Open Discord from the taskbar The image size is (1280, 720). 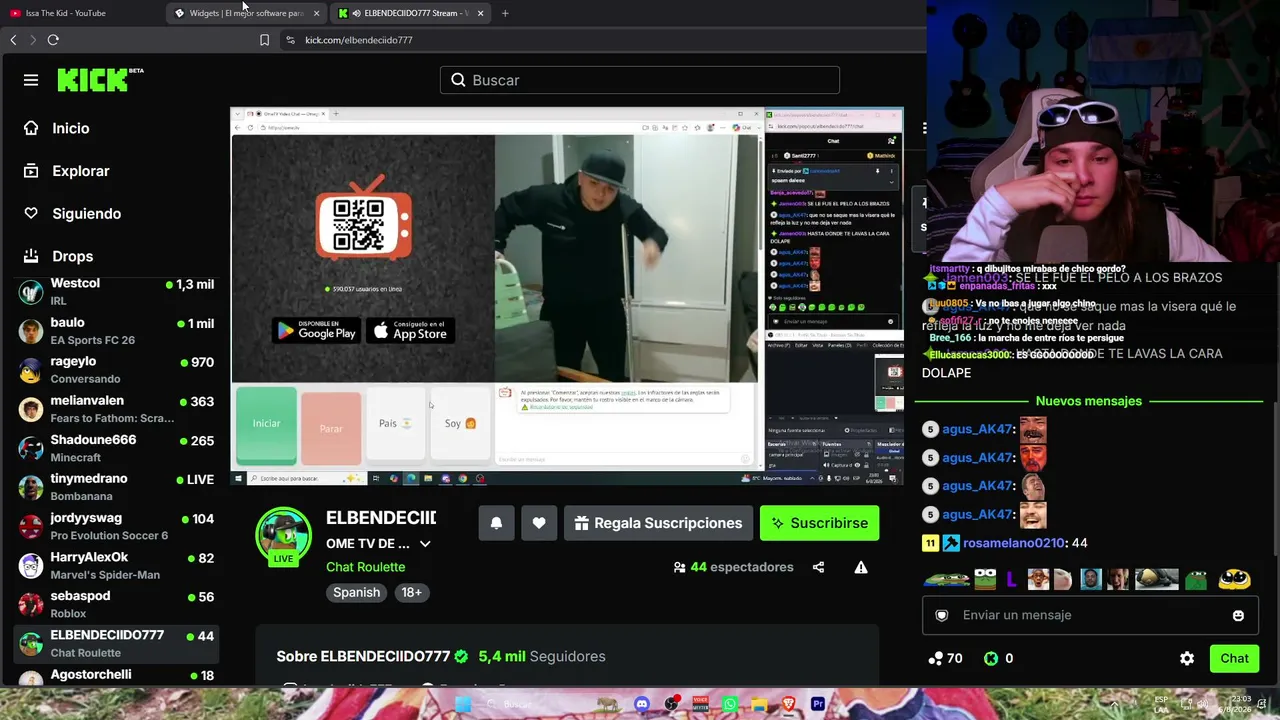point(642,704)
